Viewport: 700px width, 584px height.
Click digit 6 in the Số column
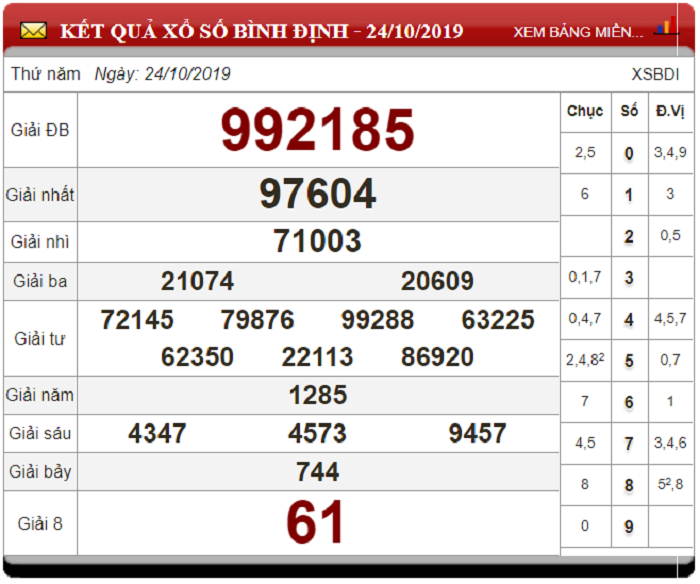(629, 402)
